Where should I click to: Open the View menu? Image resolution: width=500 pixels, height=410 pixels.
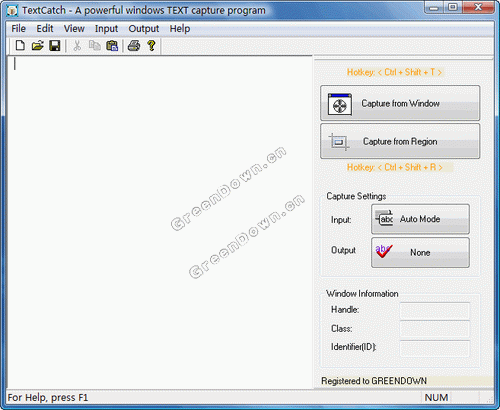click(x=74, y=29)
